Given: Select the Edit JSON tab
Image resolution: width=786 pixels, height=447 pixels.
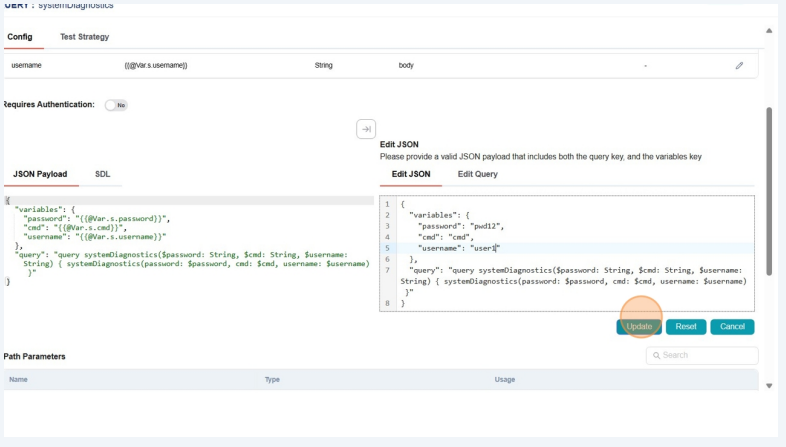Looking at the screenshot, I should click(x=411, y=174).
